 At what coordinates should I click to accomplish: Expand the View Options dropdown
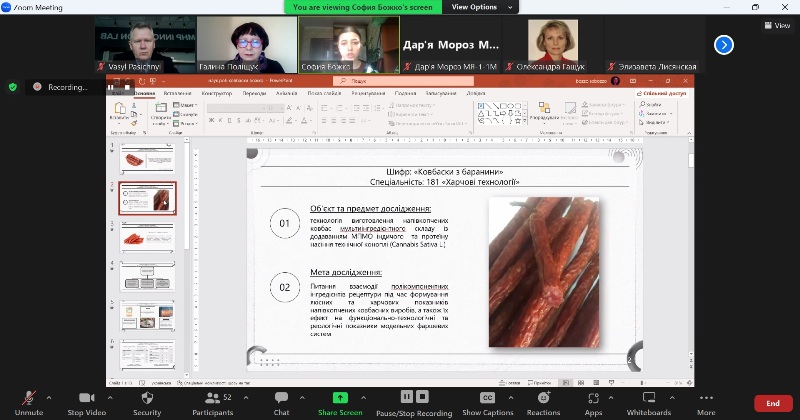click(x=479, y=7)
